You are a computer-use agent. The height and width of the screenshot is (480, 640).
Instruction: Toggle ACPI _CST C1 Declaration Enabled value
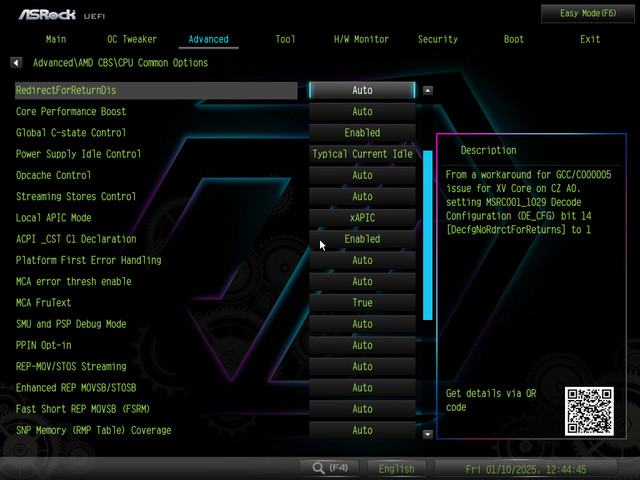362,239
